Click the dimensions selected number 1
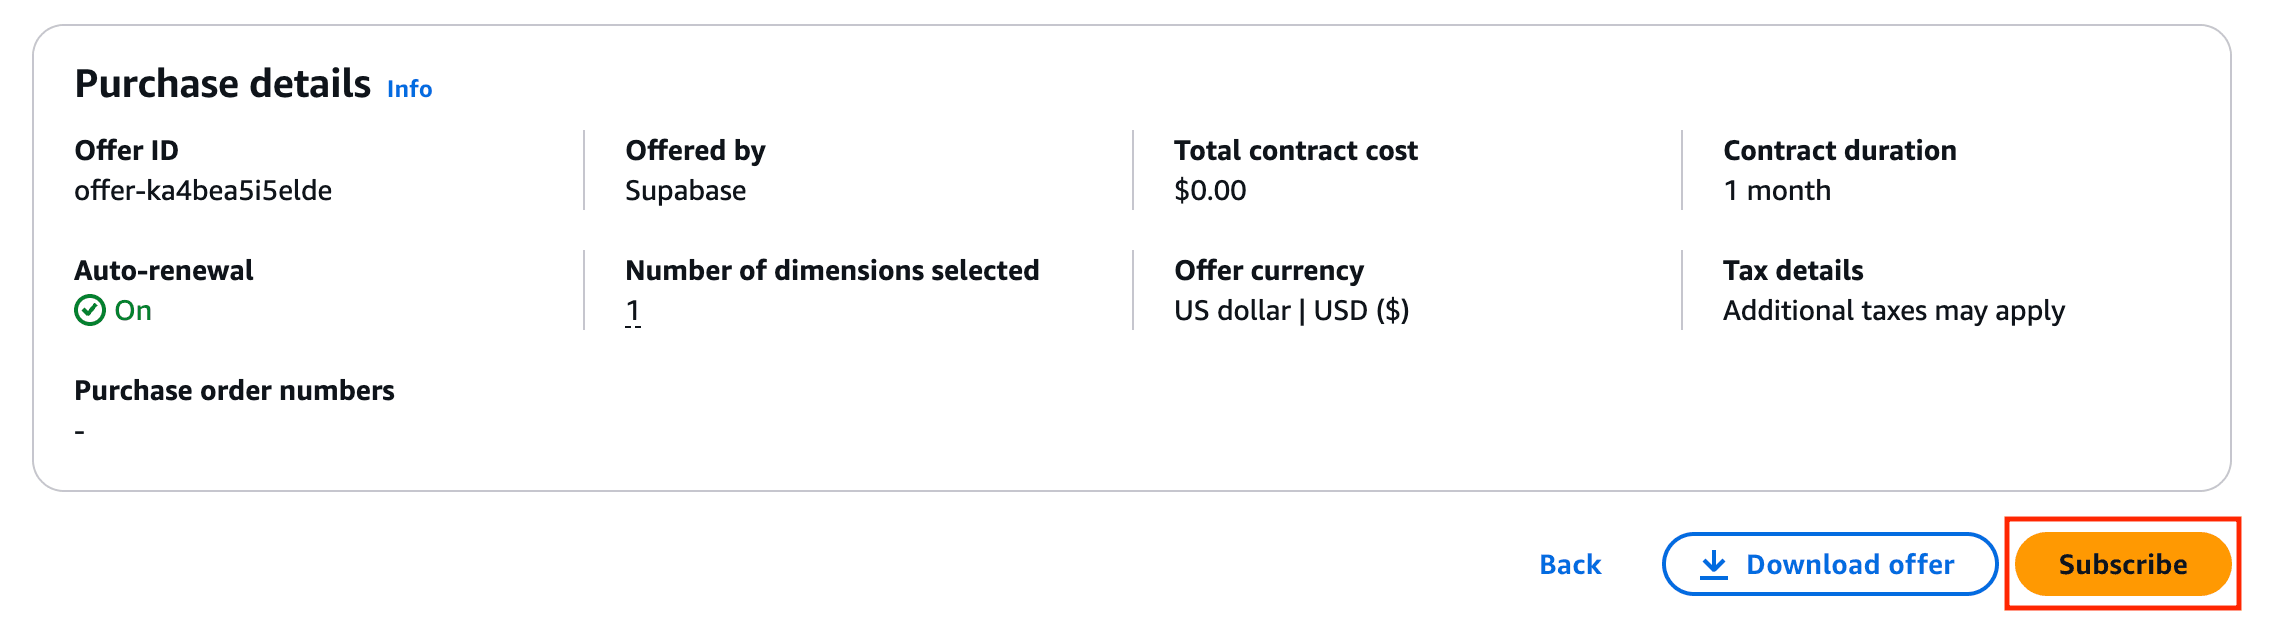This screenshot has height=632, width=2270. pyautogui.click(x=632, y=310)
